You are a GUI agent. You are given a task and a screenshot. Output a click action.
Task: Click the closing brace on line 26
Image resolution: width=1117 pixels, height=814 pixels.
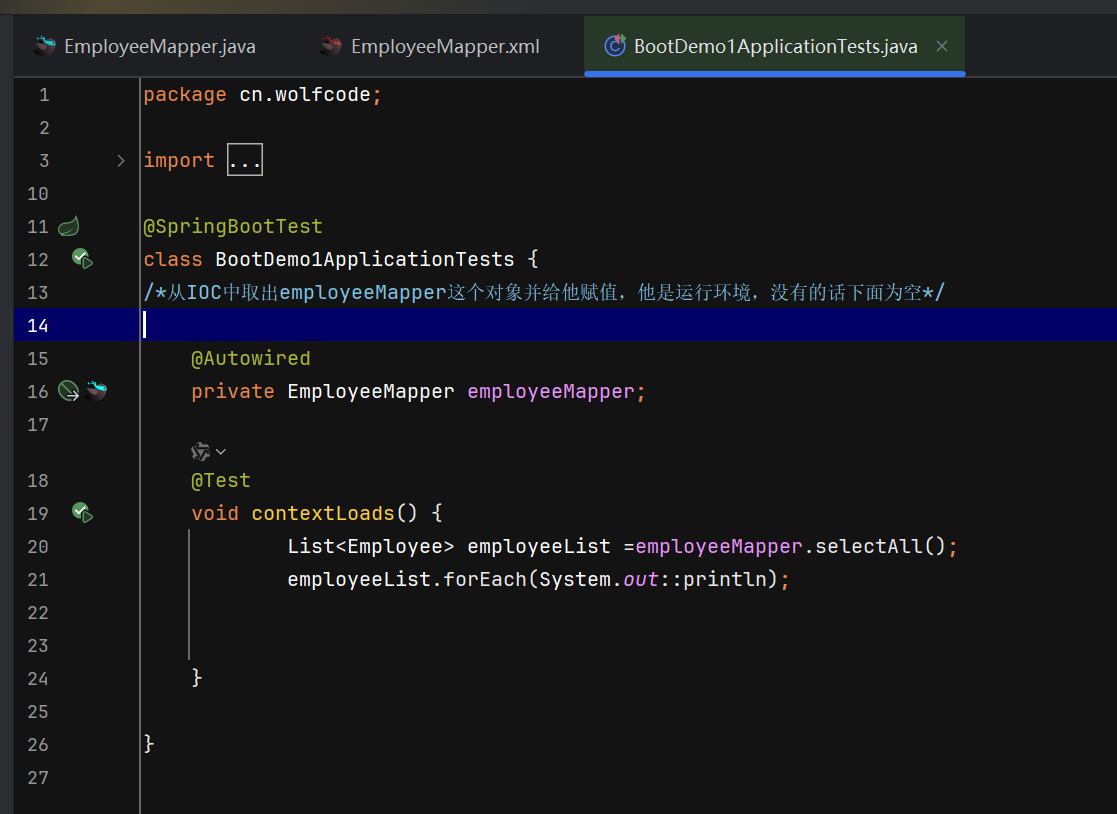pos(149,743)
